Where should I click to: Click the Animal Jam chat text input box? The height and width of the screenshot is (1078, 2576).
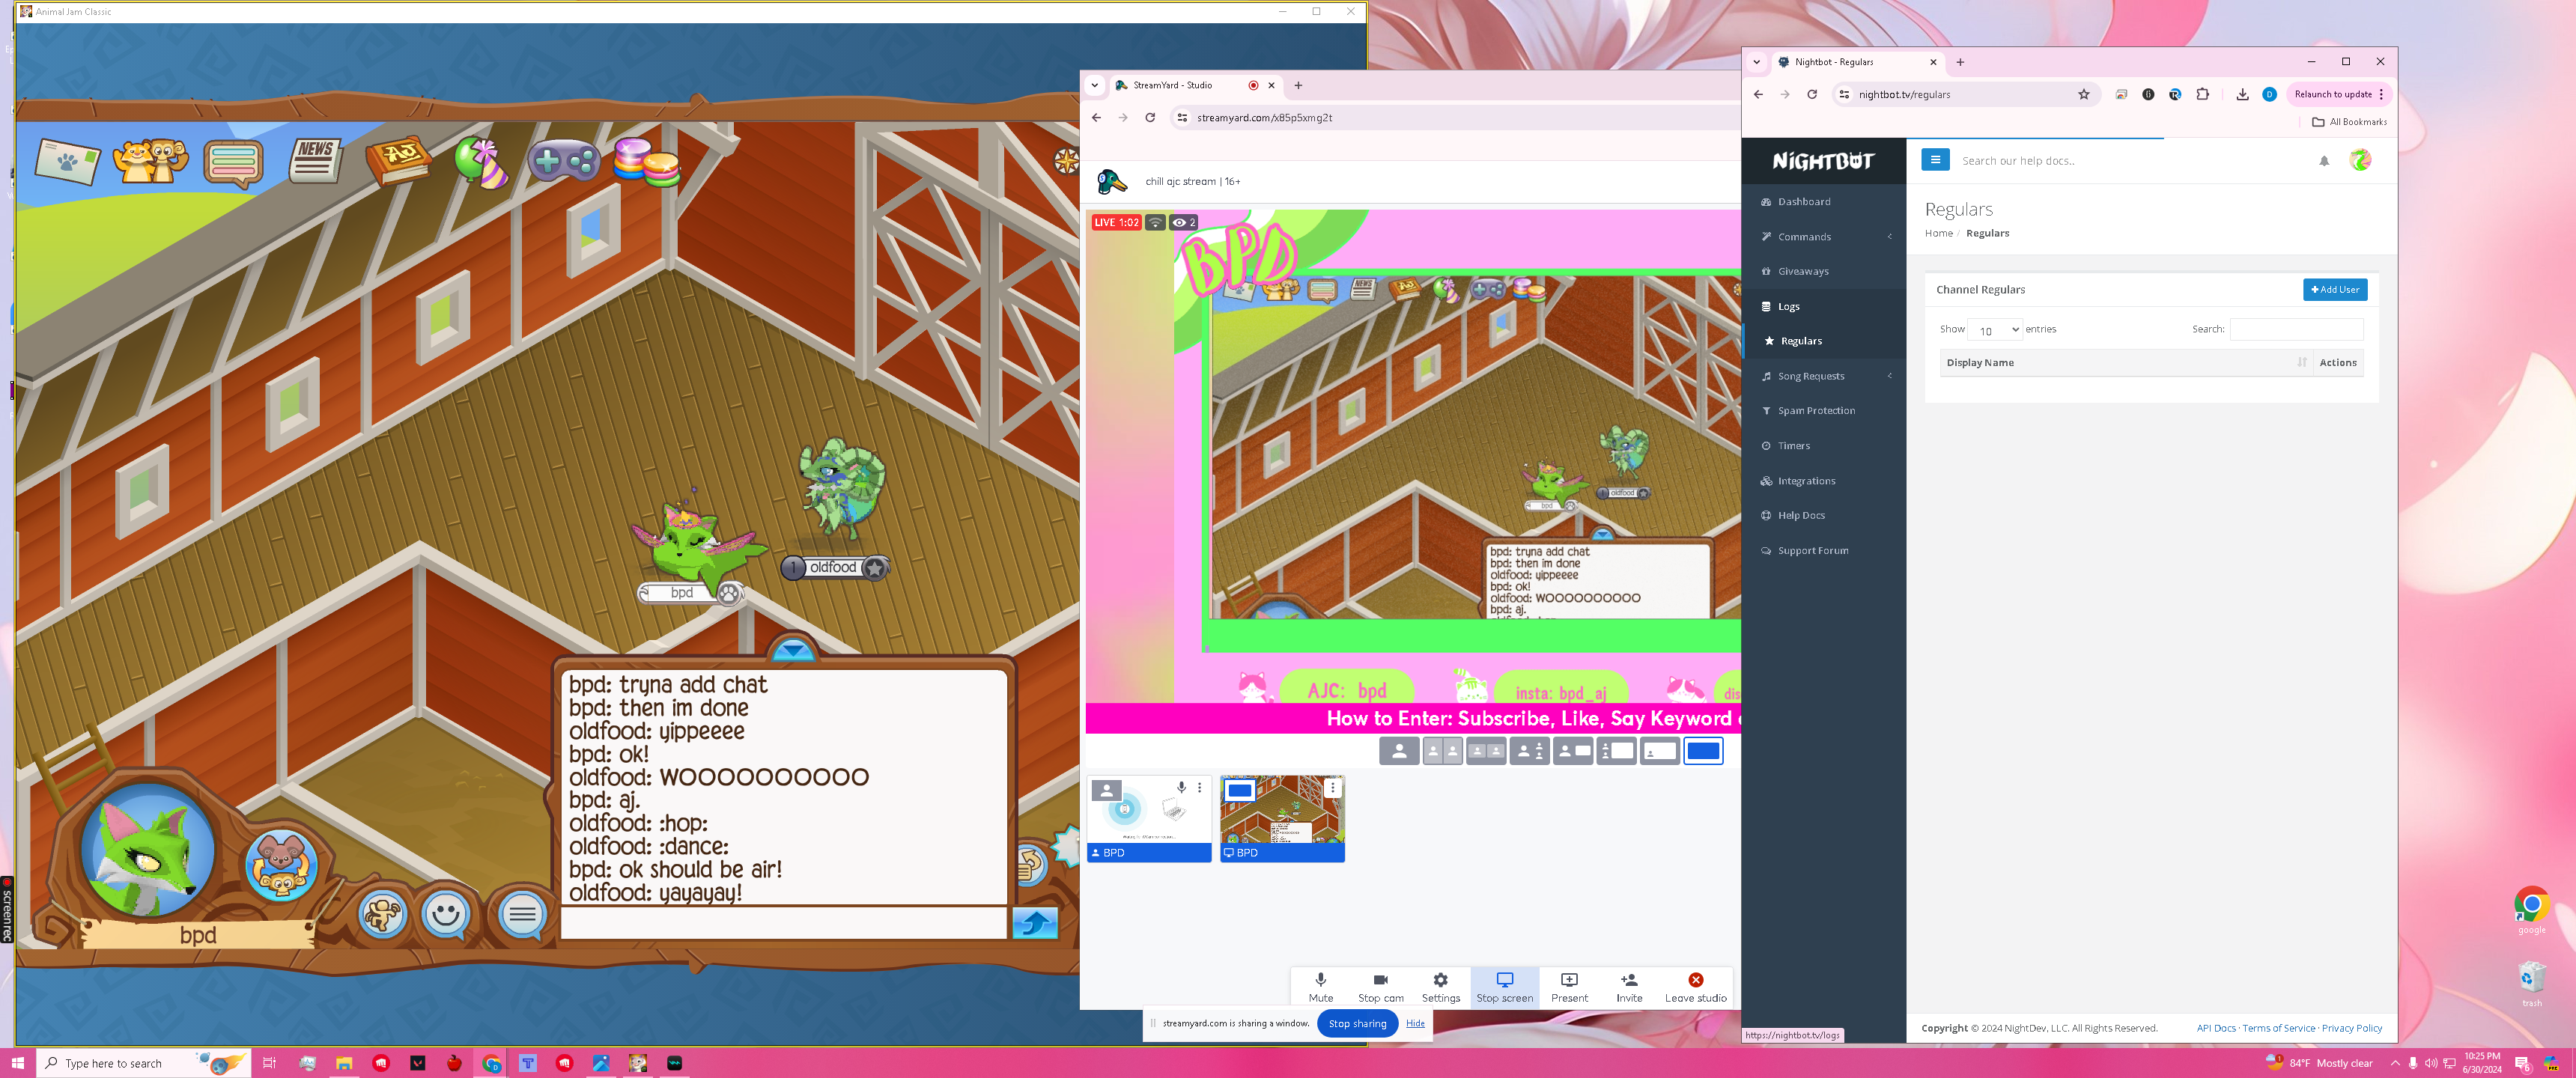pyautogui.click(x=783, y=923)
